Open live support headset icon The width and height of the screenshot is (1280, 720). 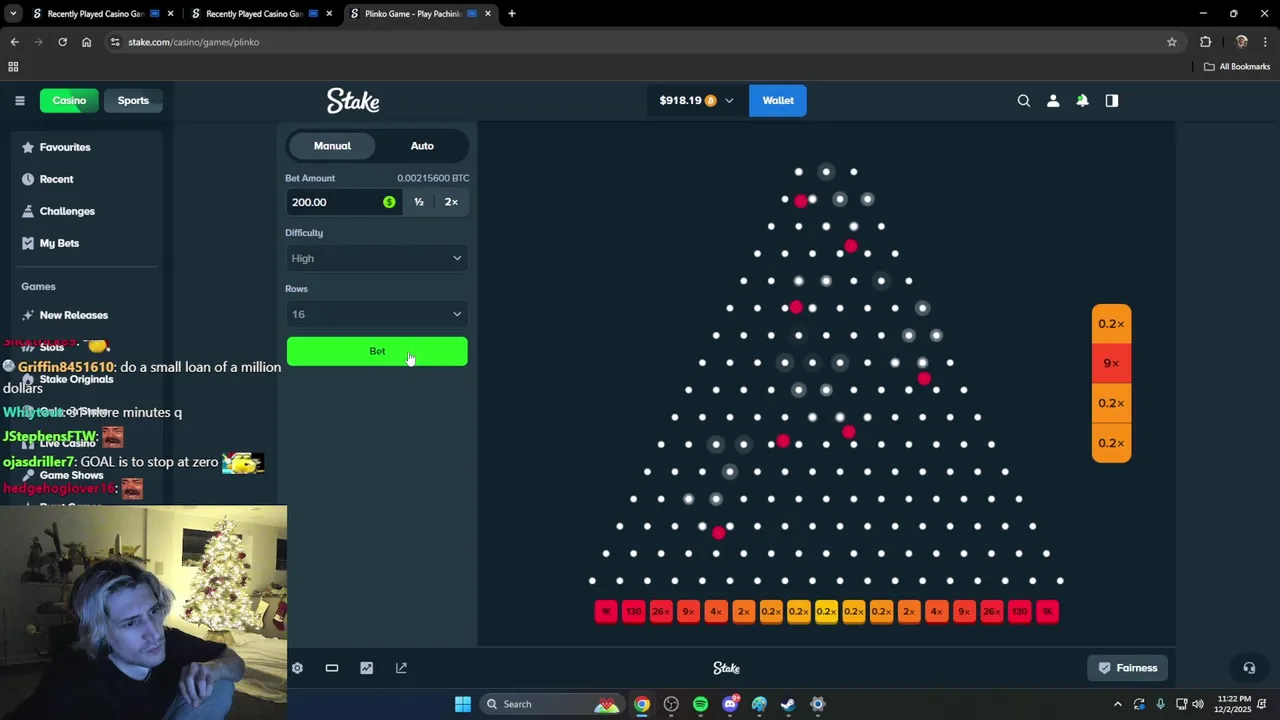coord(1249,668)
